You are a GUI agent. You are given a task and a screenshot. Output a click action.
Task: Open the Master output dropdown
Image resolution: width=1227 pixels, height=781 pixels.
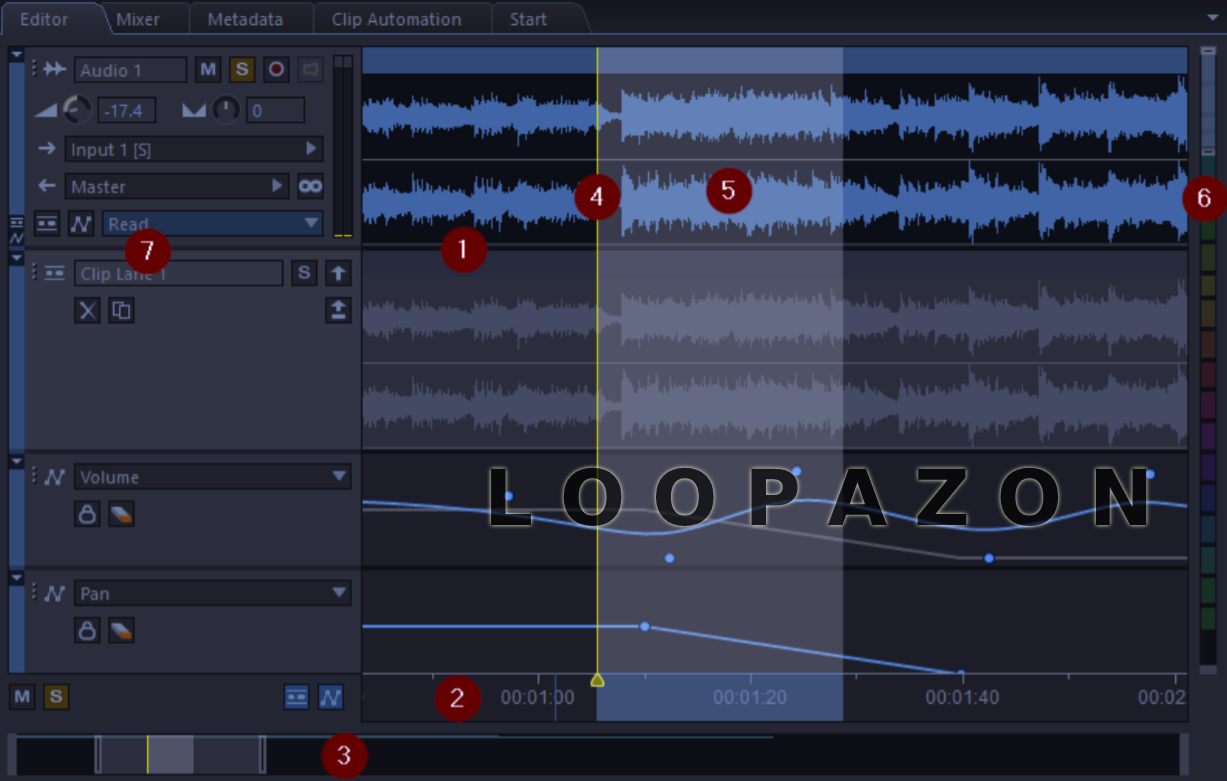[x=177, y=186]
